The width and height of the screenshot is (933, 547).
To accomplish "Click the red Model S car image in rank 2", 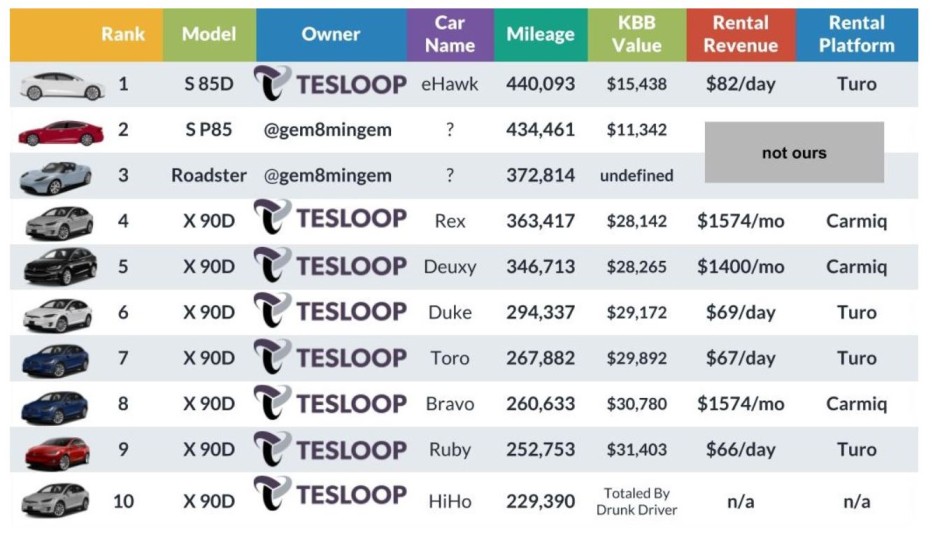I will coord(61,131).
